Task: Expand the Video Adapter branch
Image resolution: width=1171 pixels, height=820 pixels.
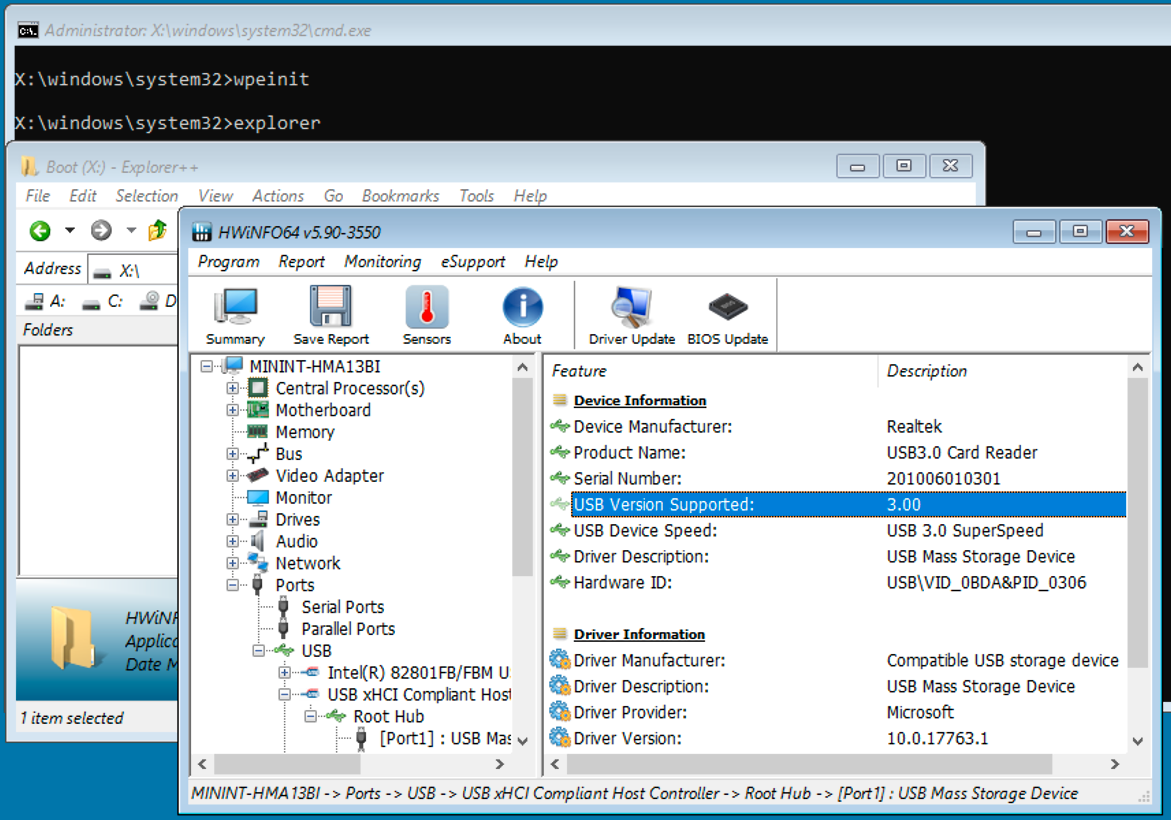Action: 232,476
